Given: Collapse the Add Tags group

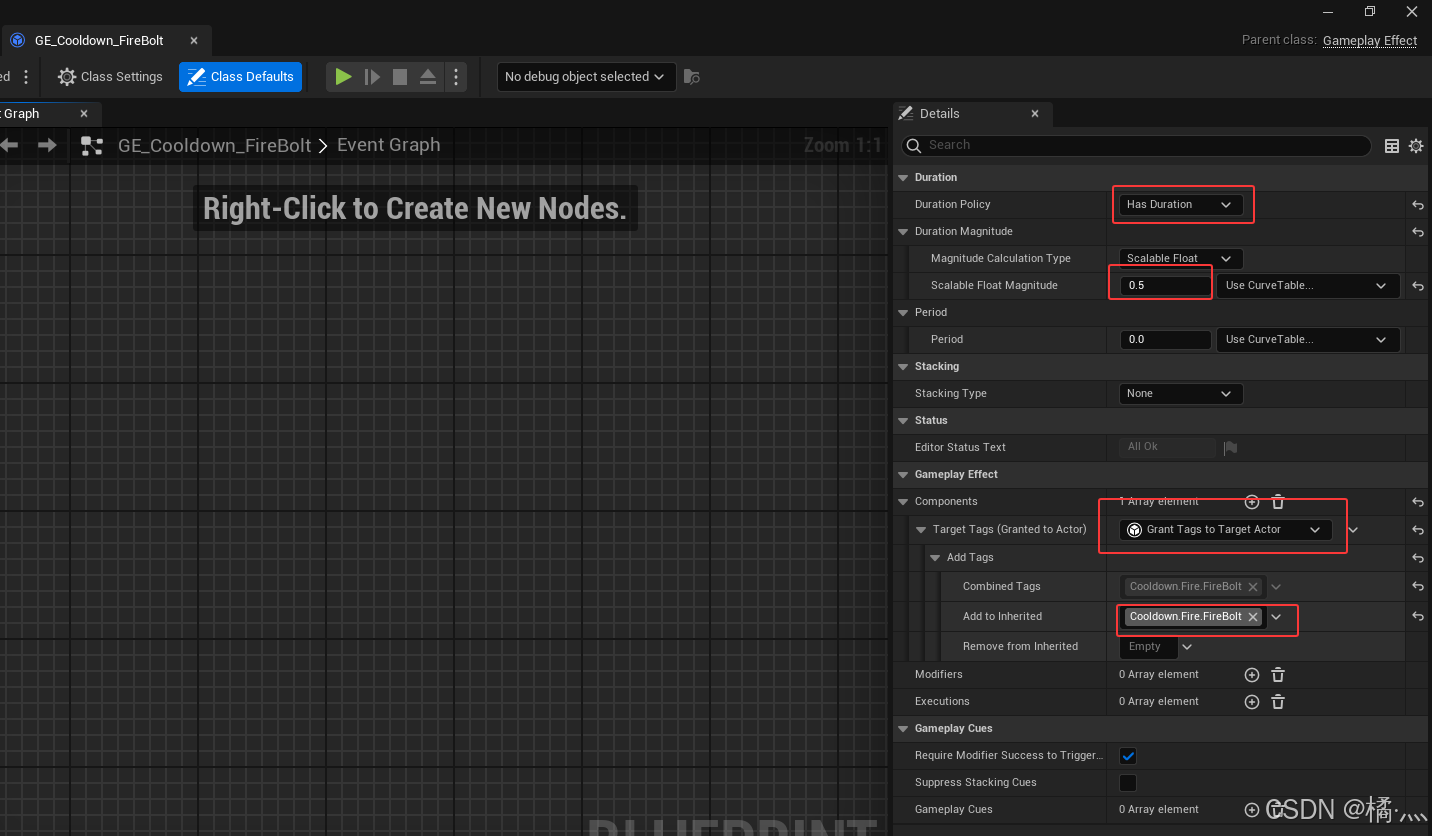Looking at the screenshot, I should [x=936, y=558].
